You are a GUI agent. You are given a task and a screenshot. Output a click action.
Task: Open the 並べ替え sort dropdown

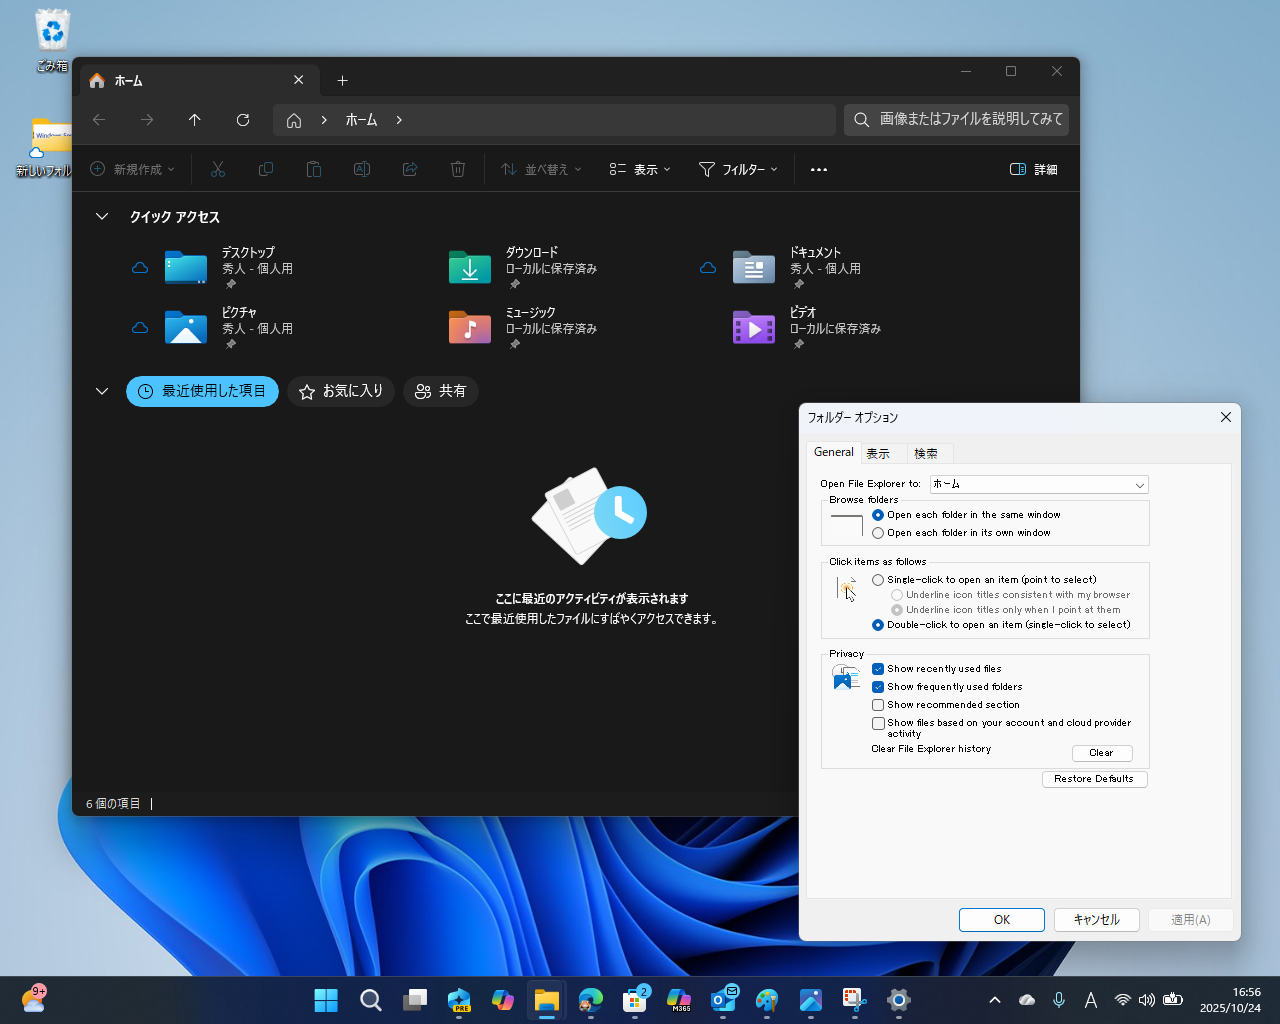541,170
